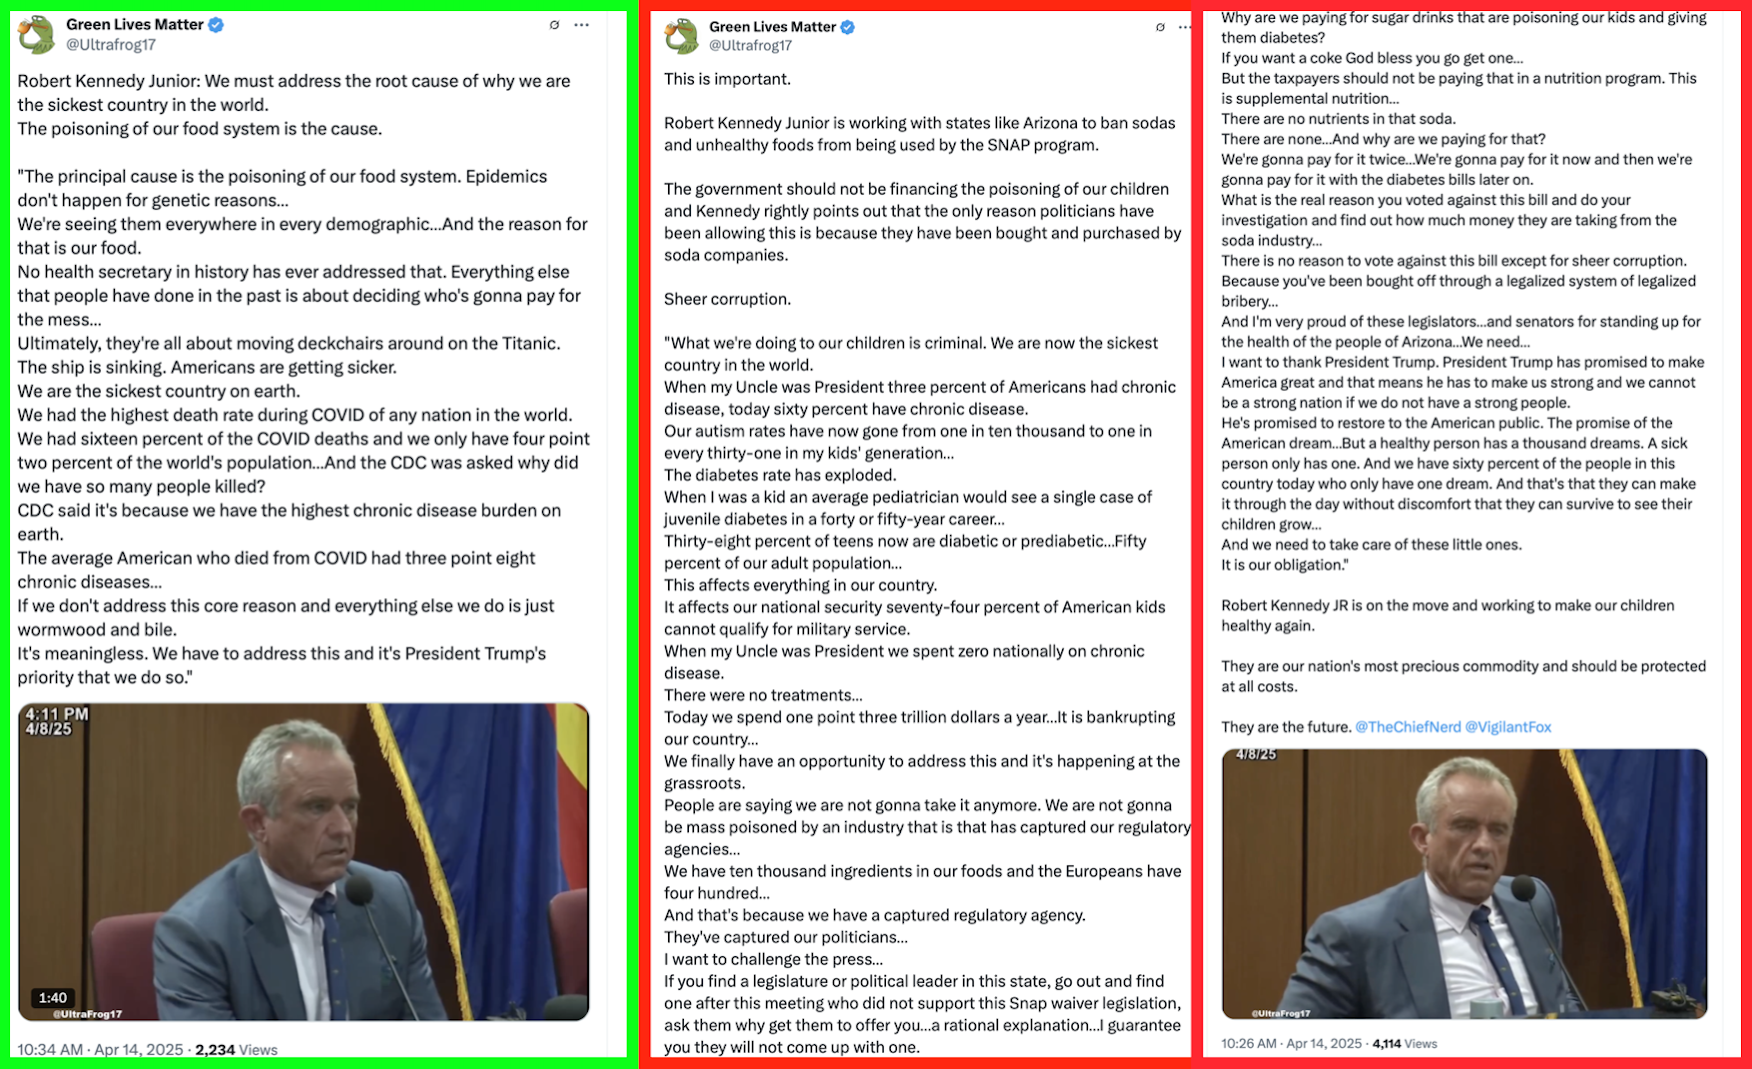Open the Grok icon in the green-bordered tweet

click(x=554, y=25)
